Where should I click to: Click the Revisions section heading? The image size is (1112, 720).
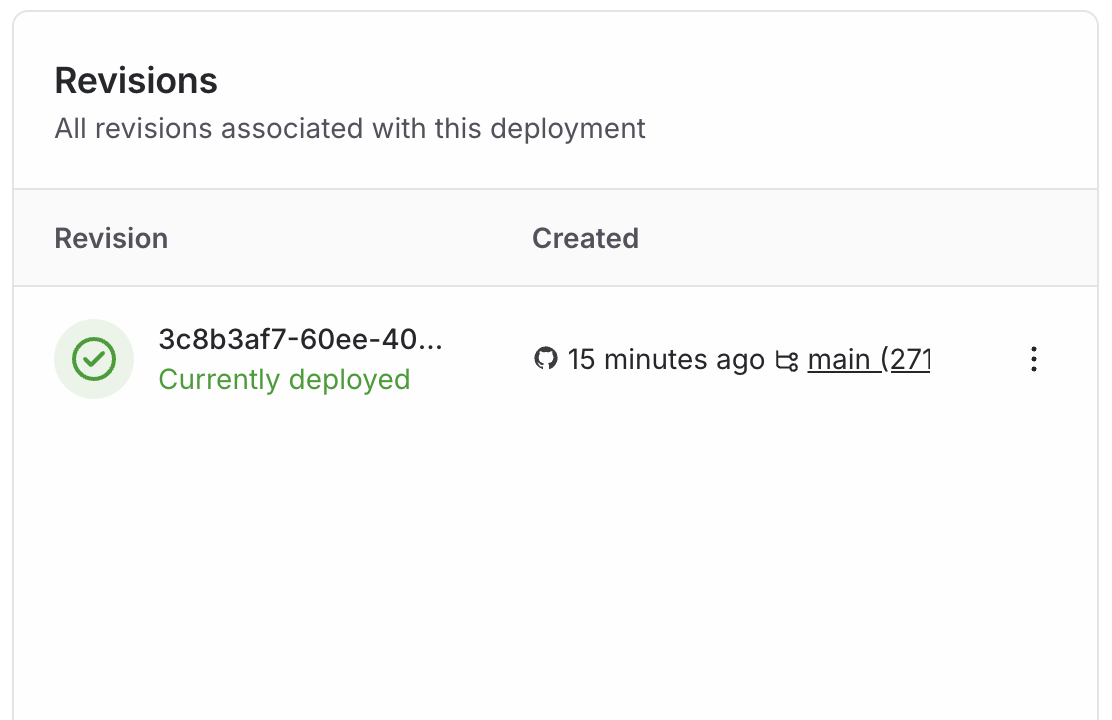(x=136, y=80)
